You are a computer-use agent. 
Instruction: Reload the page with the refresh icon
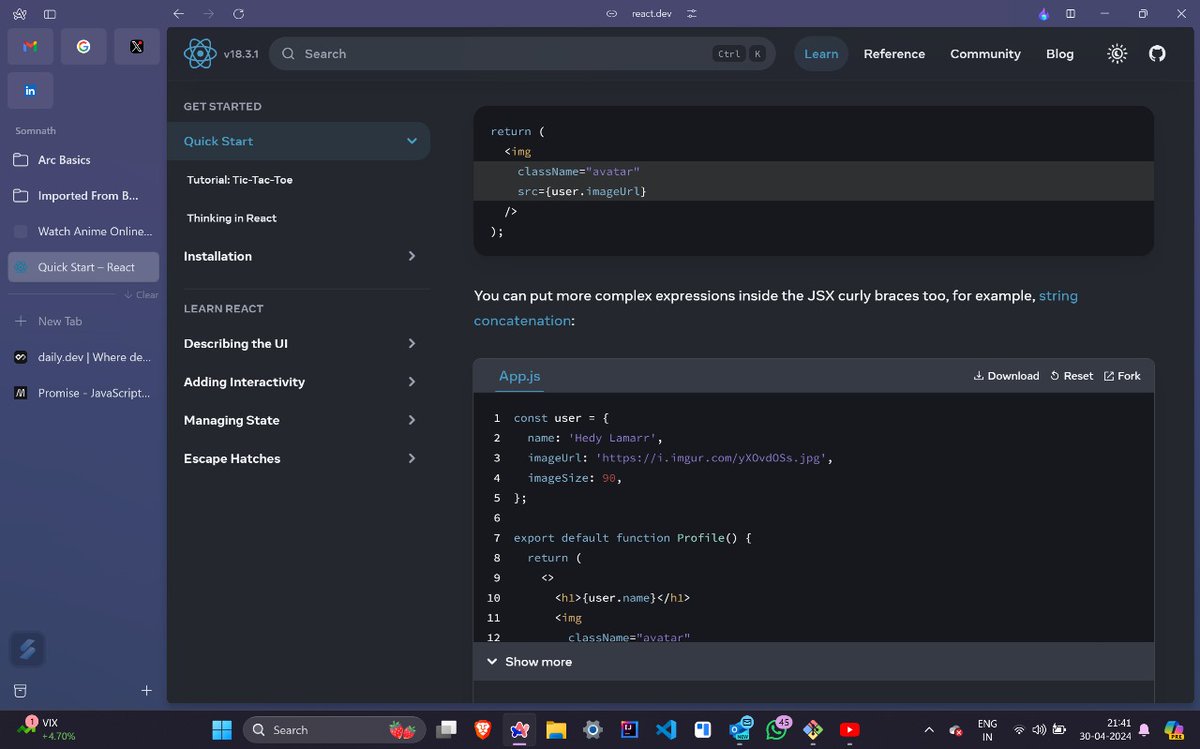(x=238, y=14)
